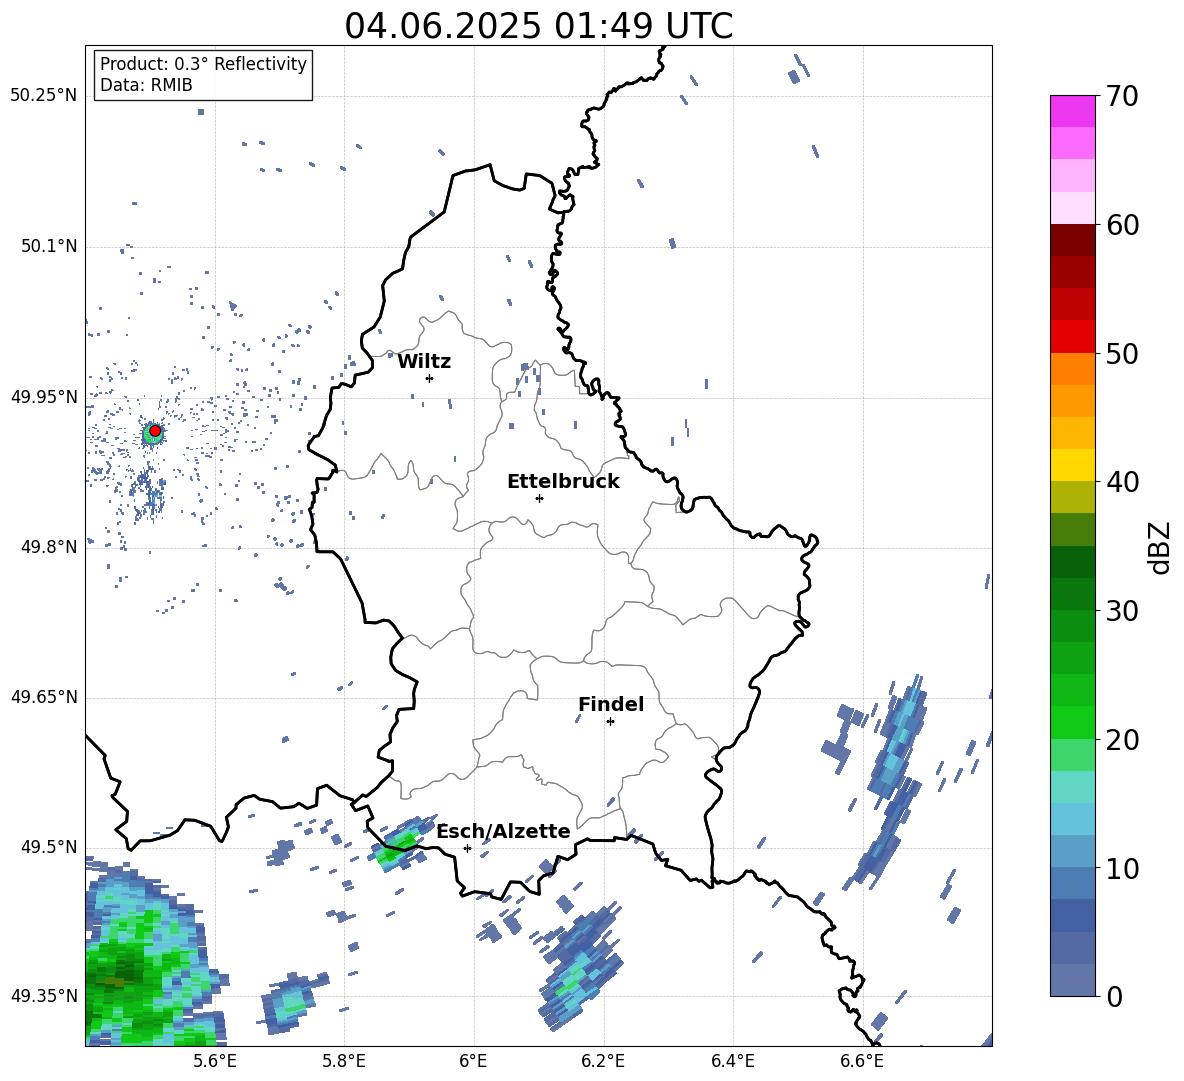
Task: Click the yellow colorbar segment above 40
Action: (1072, 465)
